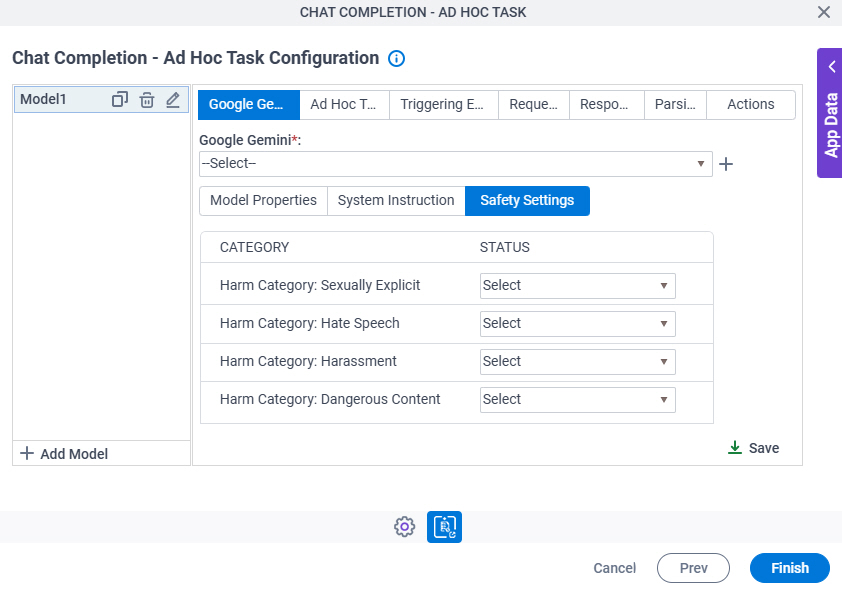Click the Finish button
842x591 pixels.
[789, 568]
